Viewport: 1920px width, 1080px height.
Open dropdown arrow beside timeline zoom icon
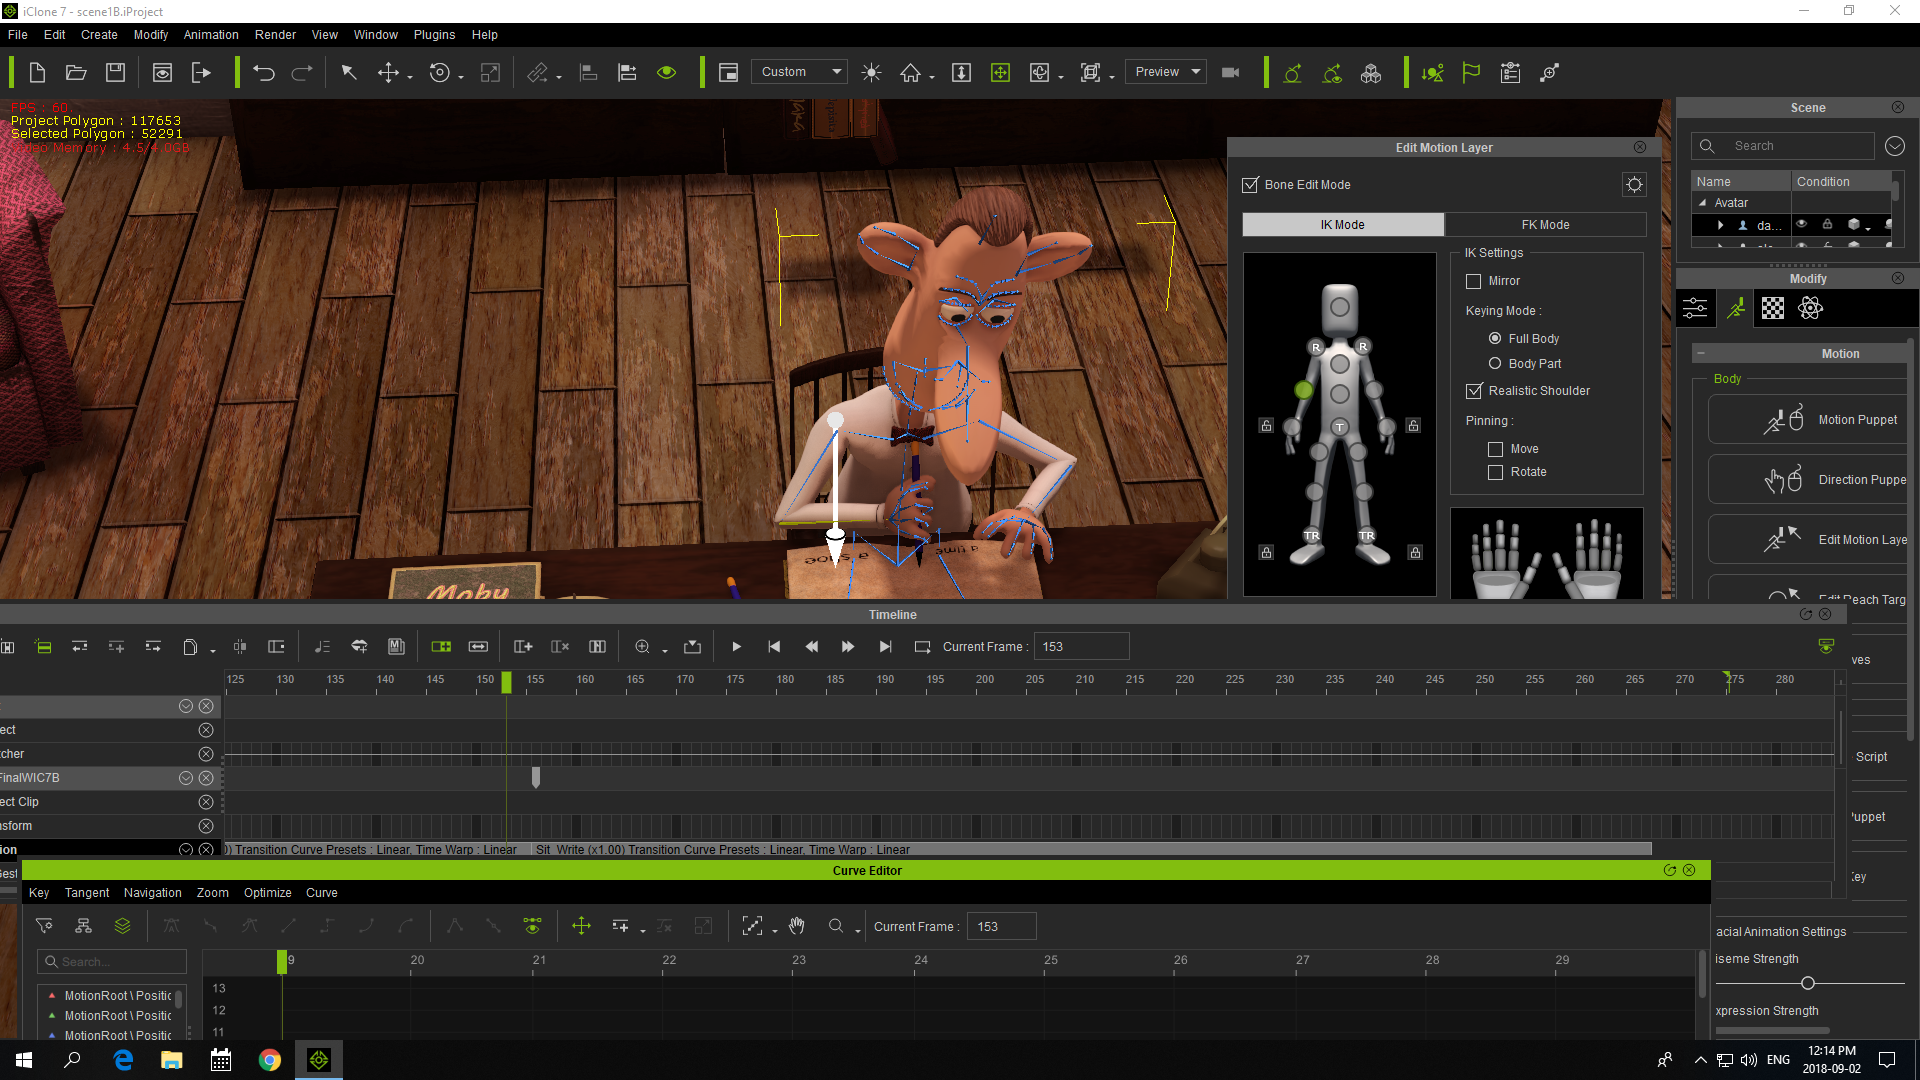(665, 651)
